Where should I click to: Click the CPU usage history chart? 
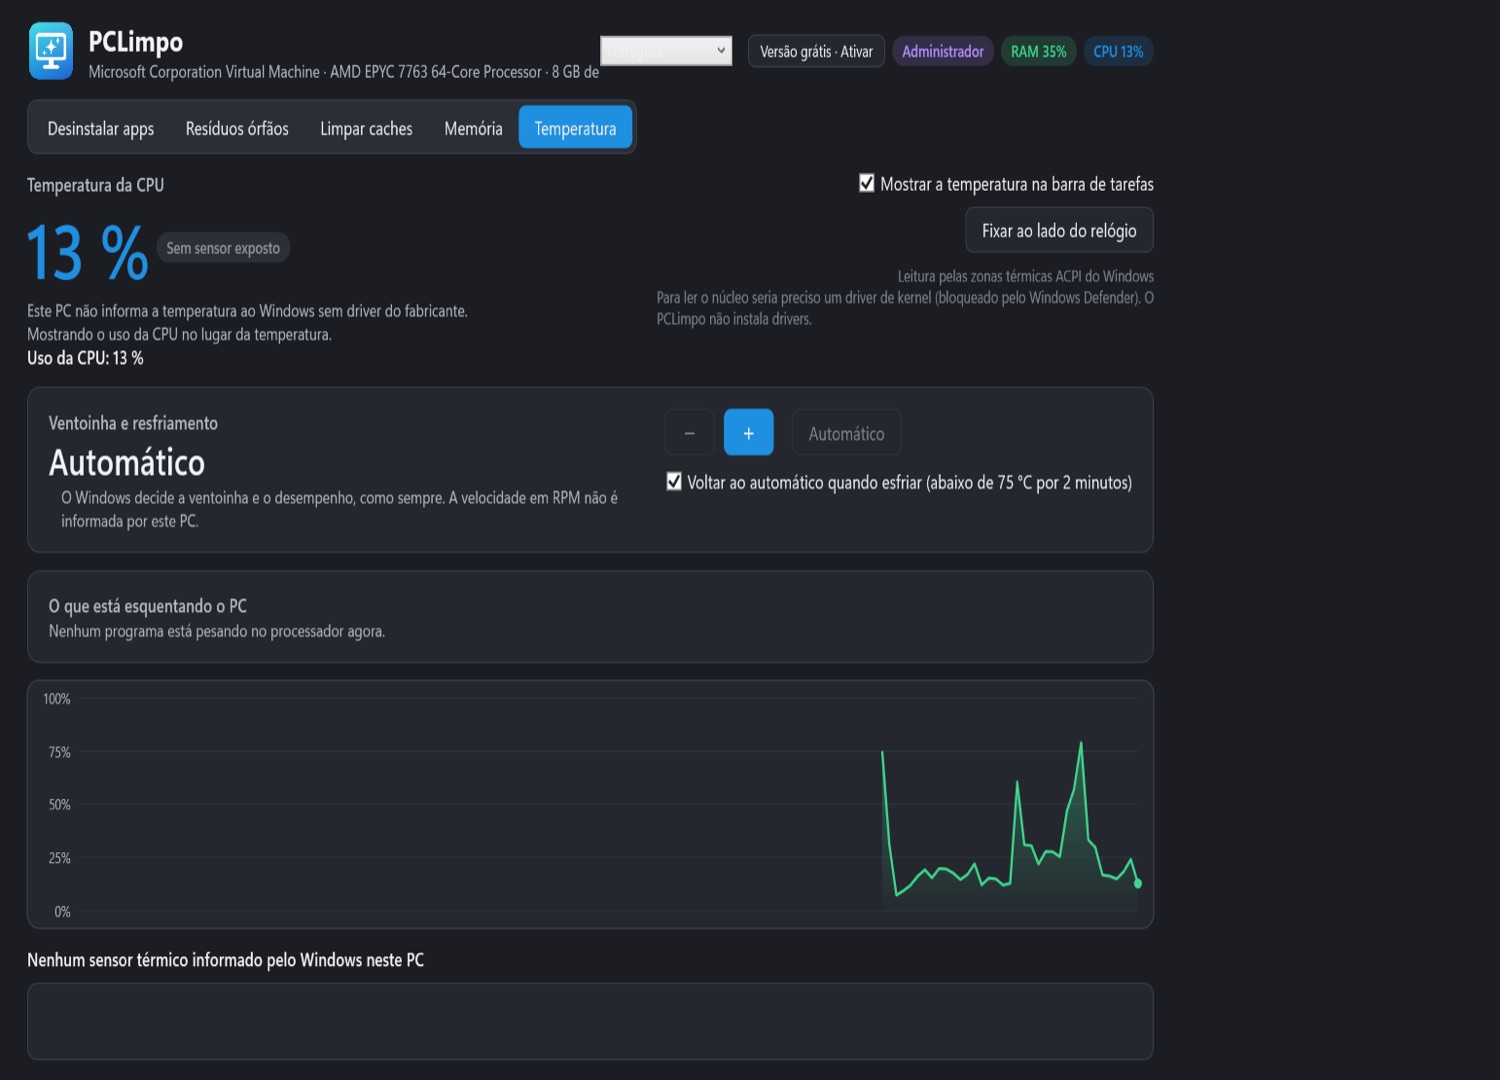tap(590, 804)
